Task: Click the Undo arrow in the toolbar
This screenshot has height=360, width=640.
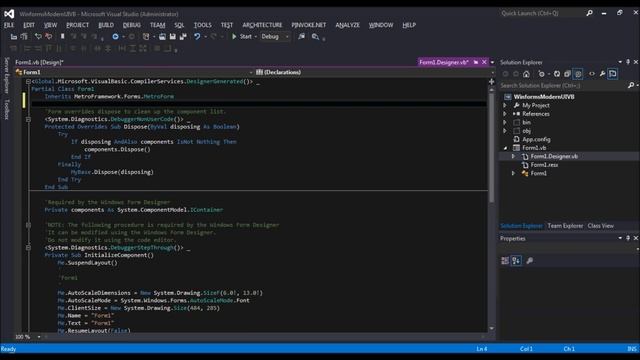Action: tap(197, 37)
